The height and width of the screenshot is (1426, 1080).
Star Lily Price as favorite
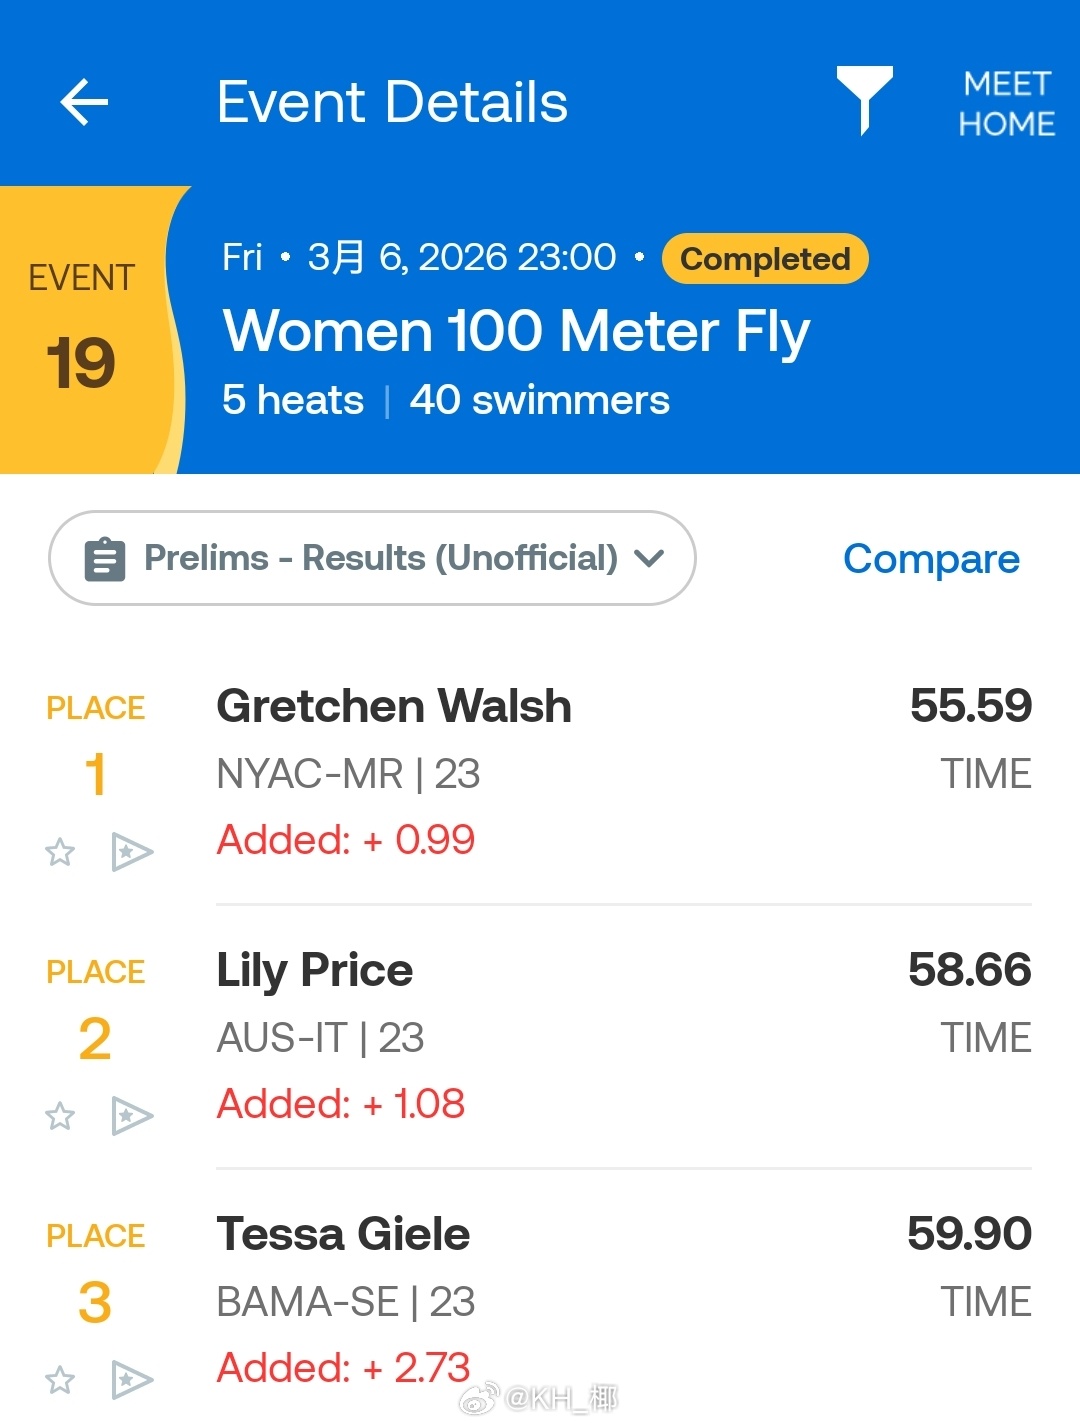[60, 1116]
